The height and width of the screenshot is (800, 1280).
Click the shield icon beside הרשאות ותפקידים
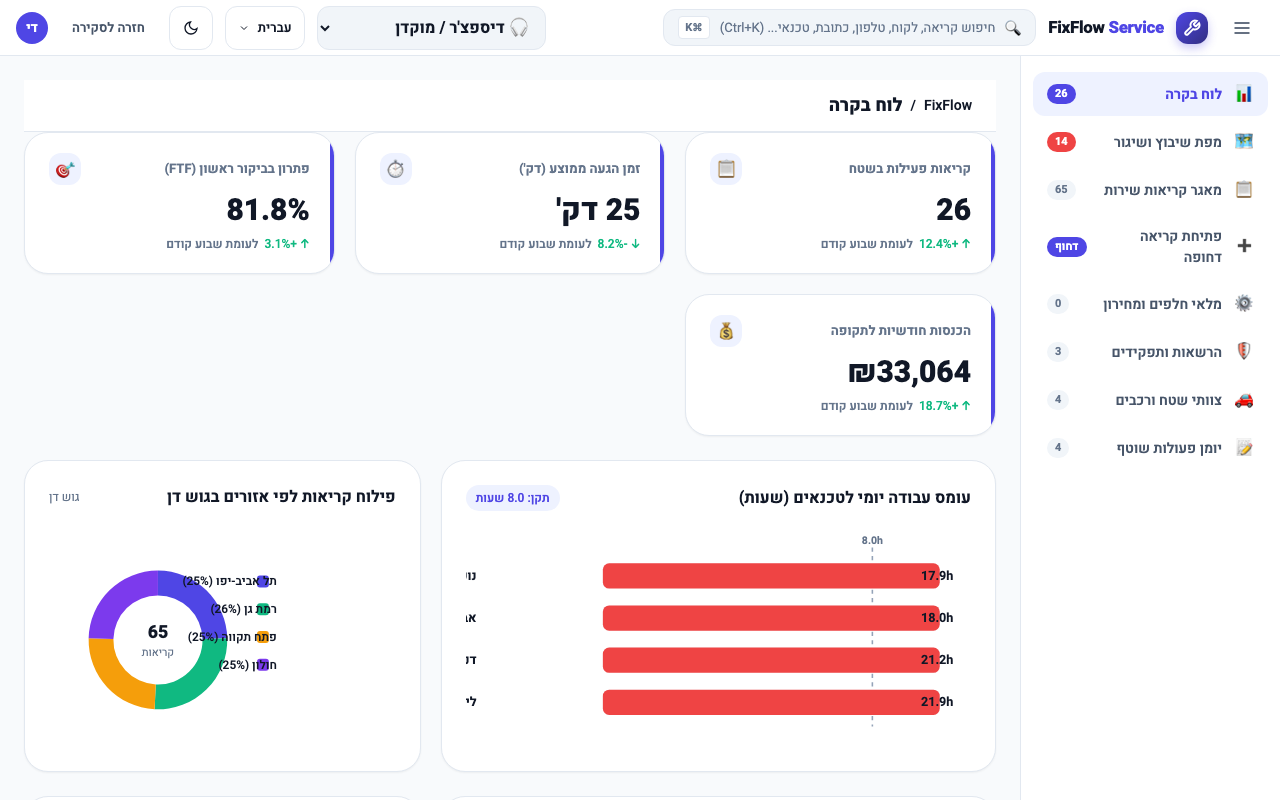tap(1244, 352)
